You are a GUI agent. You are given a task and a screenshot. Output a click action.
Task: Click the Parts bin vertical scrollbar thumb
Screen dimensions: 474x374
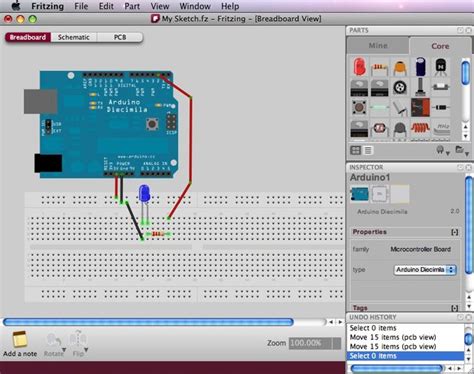point(465,72)
